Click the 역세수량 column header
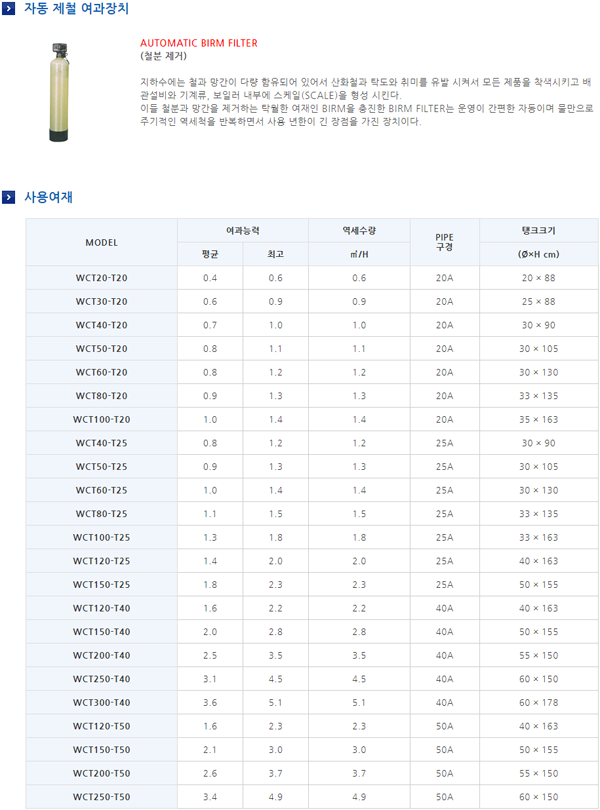 359,231
